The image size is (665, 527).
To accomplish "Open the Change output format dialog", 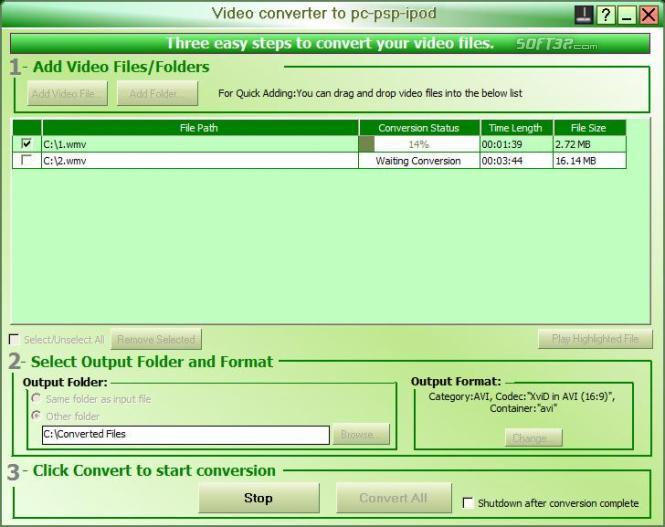I will tap(530, 438).
